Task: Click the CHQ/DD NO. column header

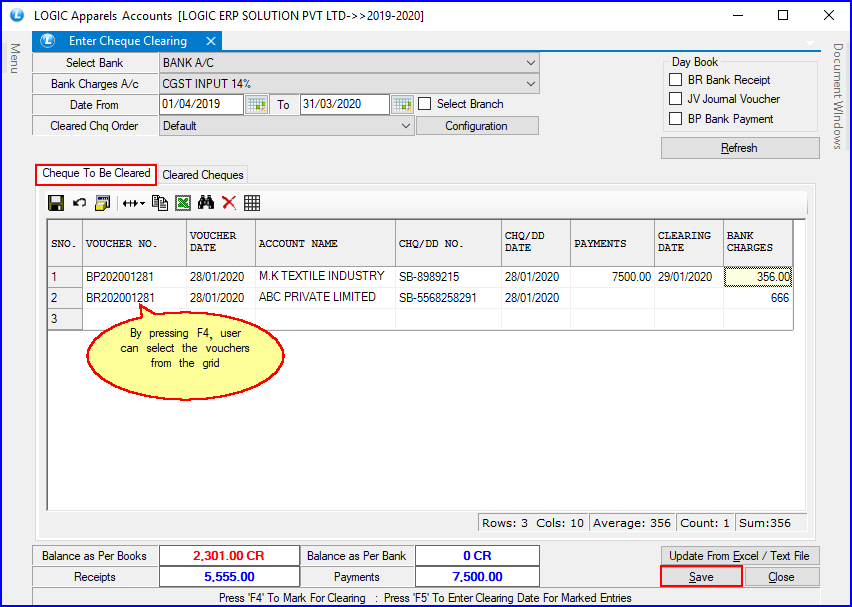Action: coord(448,243)
